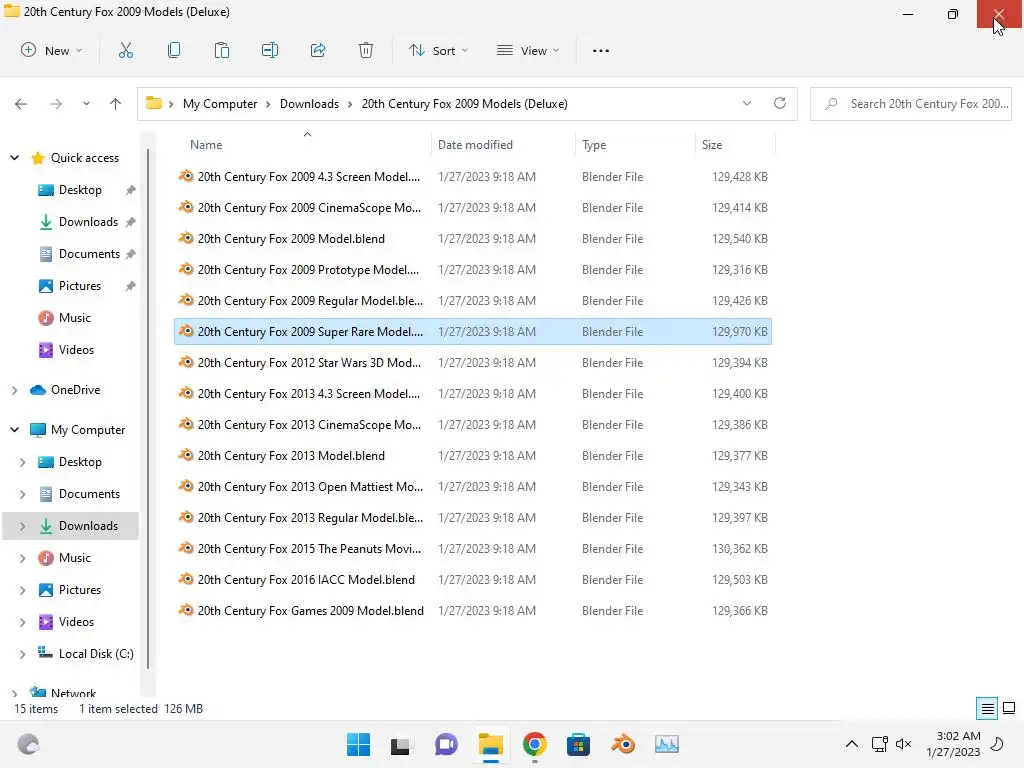Open the View dropdown menu
The width and height of the screenshot is (1024, 768).
click(528, 50)
